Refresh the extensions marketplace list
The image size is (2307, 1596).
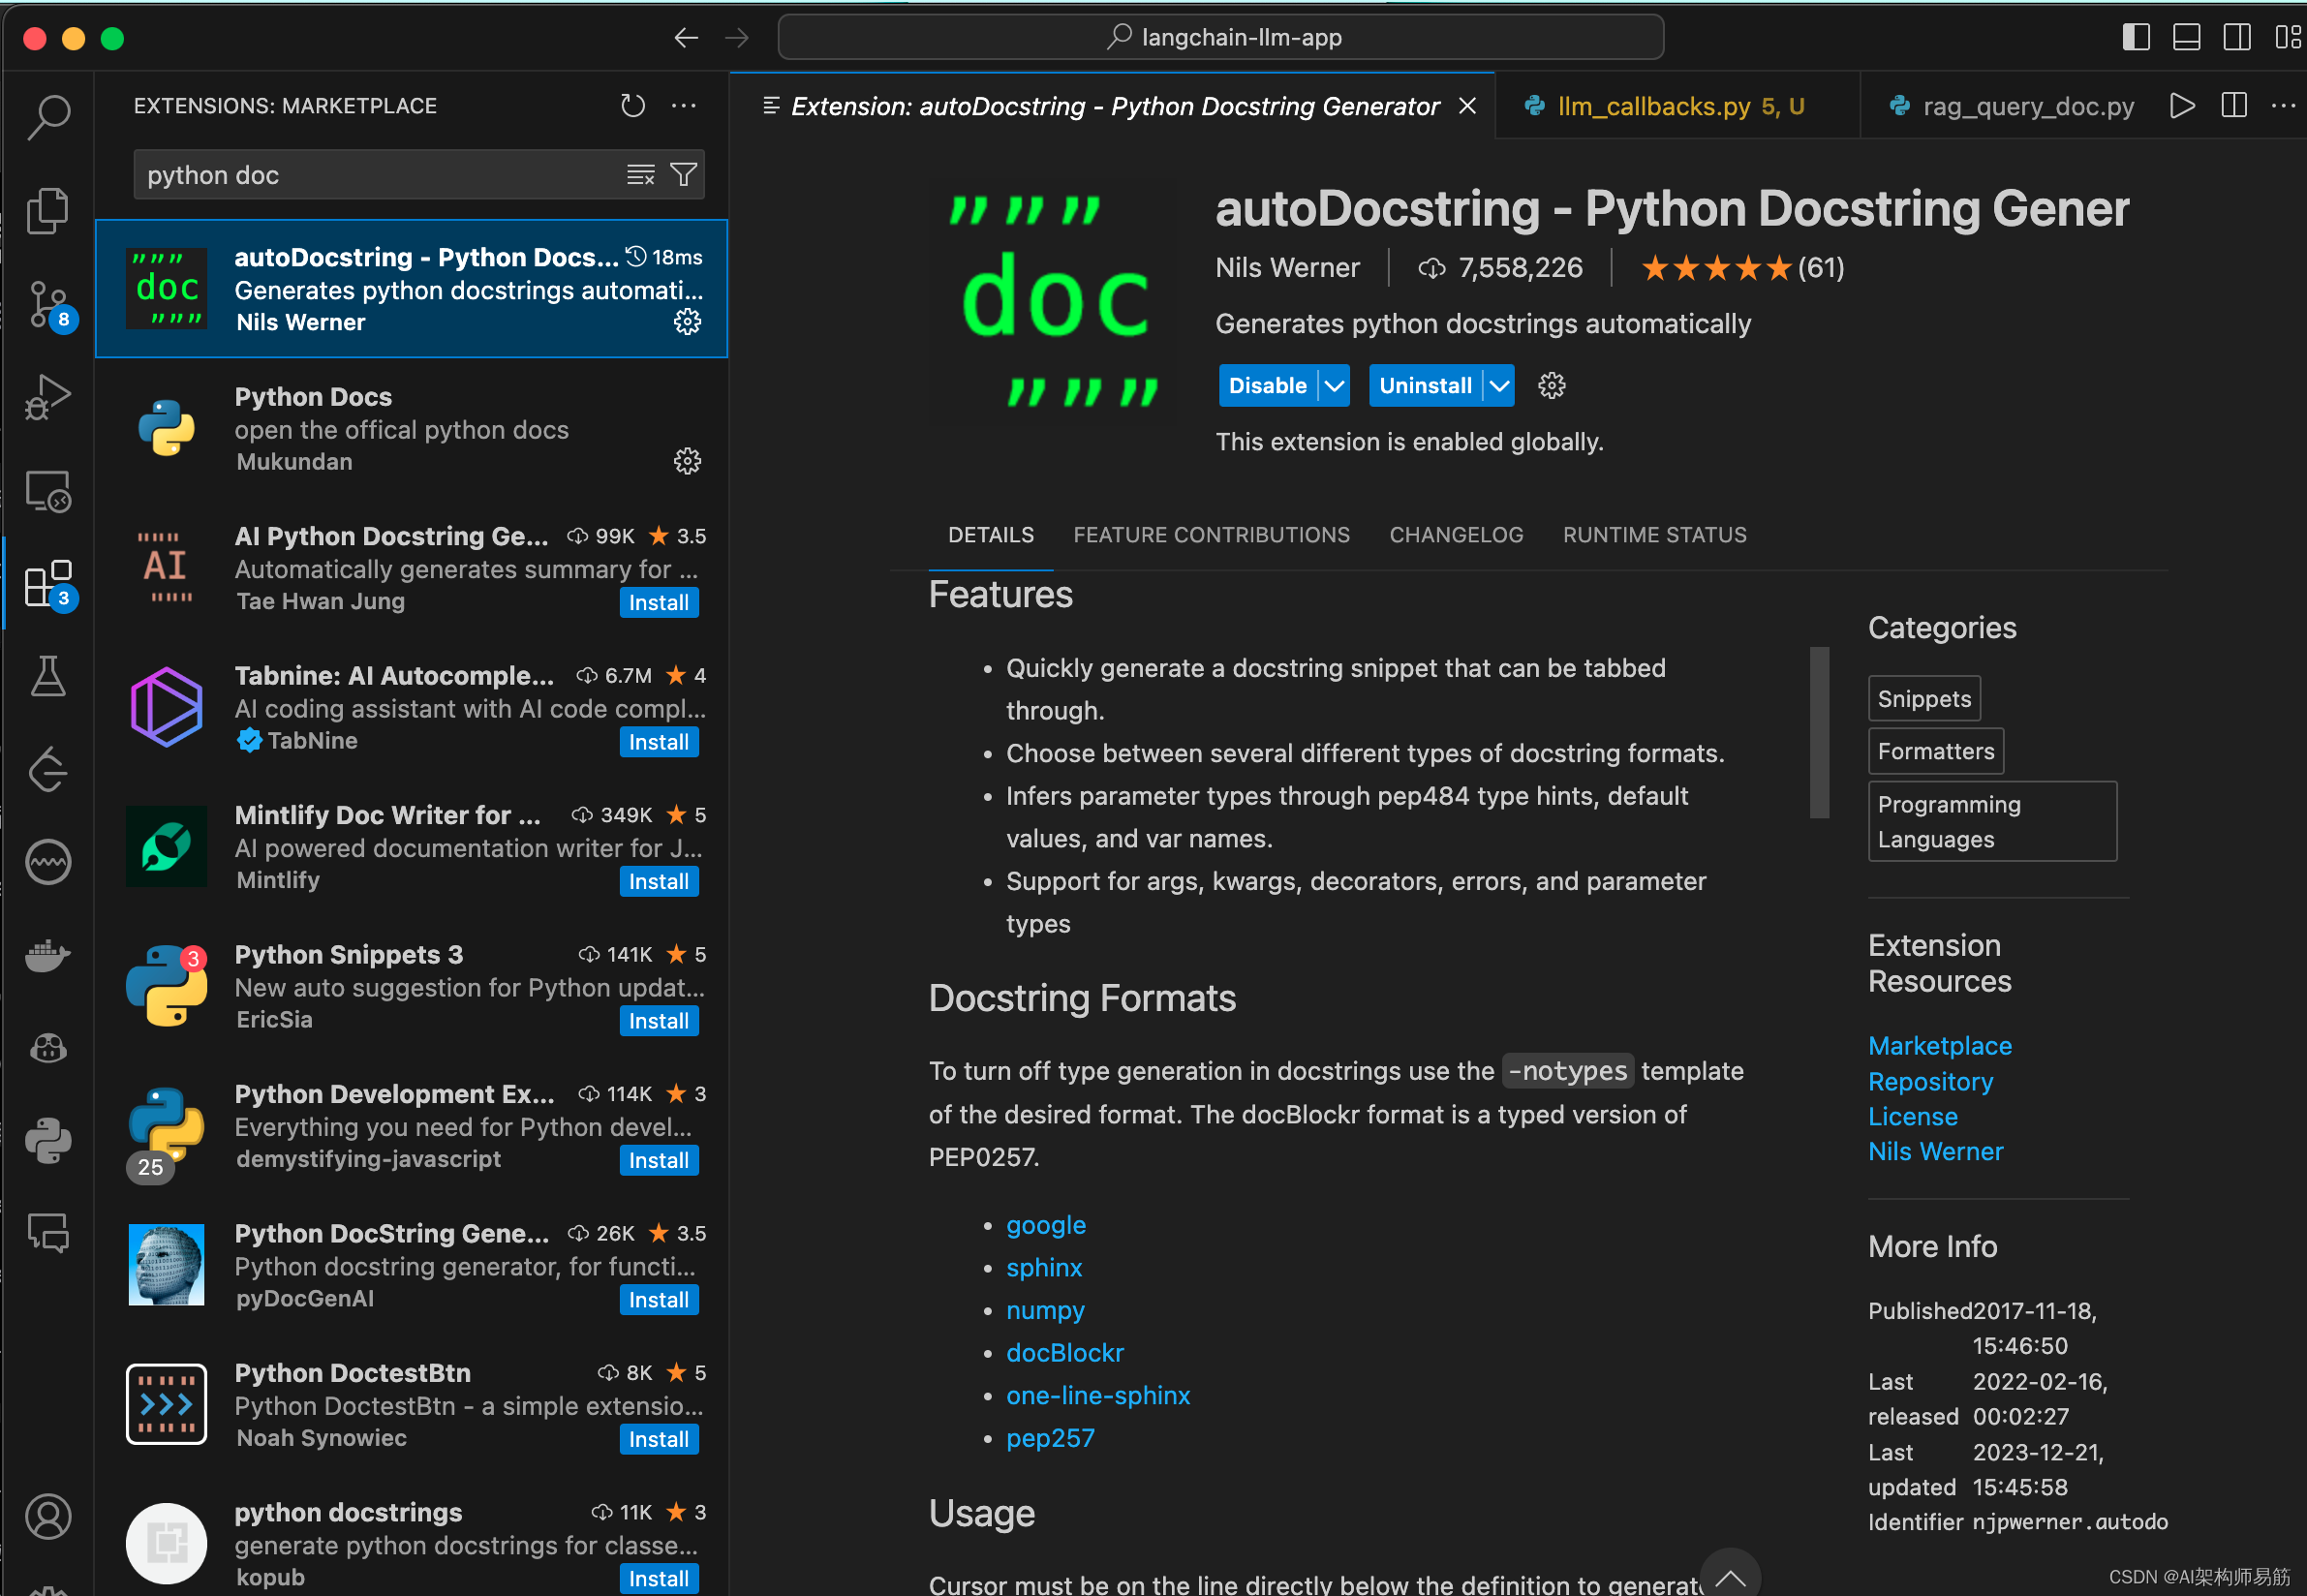point(632,106)
